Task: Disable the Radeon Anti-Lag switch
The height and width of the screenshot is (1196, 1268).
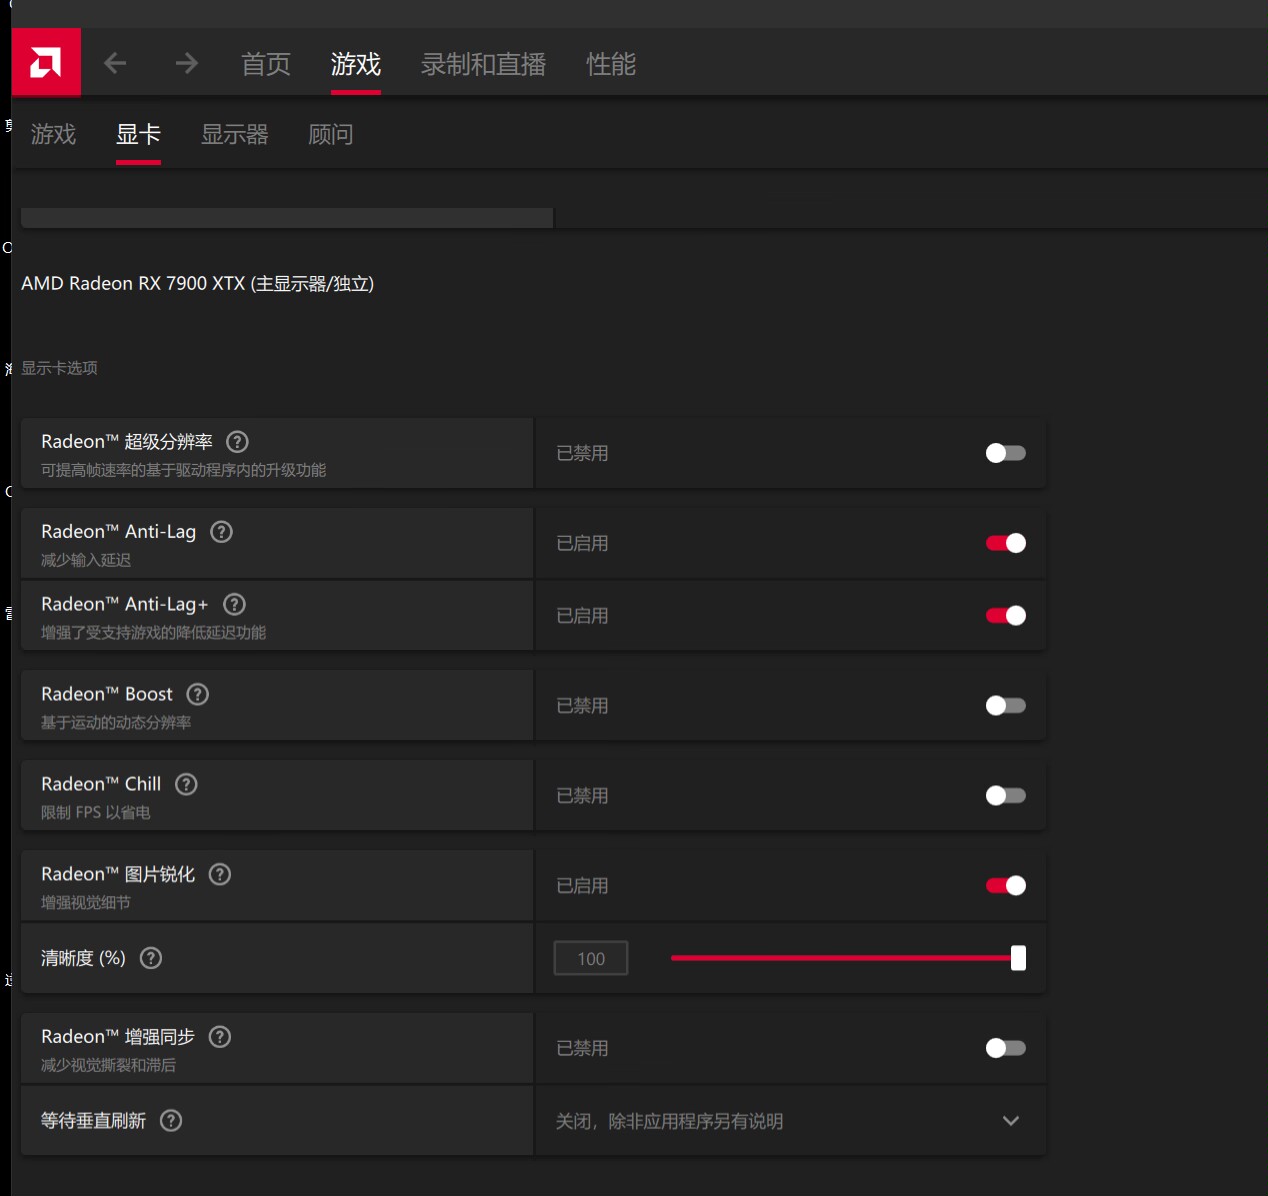Action: pos(1005,543)
